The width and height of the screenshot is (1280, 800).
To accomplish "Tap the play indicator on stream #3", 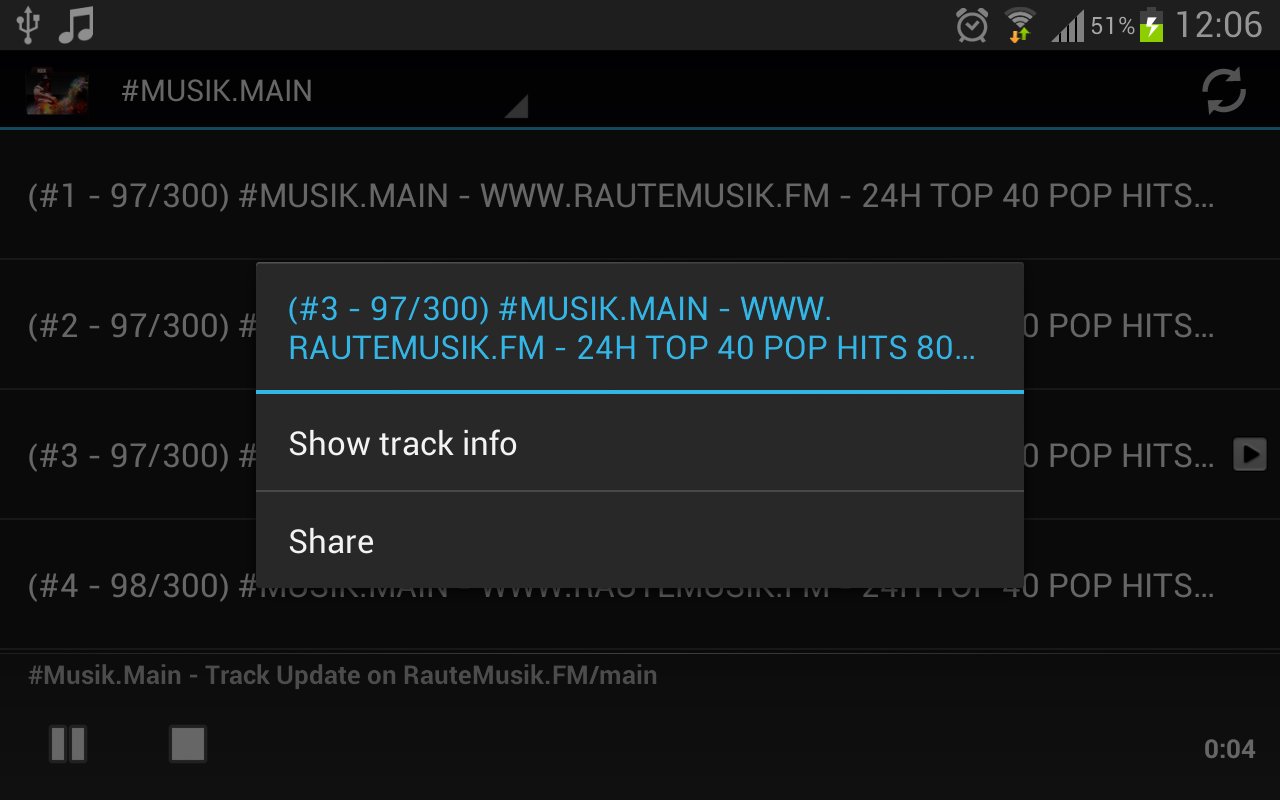I will click(x=1250, y=455).
